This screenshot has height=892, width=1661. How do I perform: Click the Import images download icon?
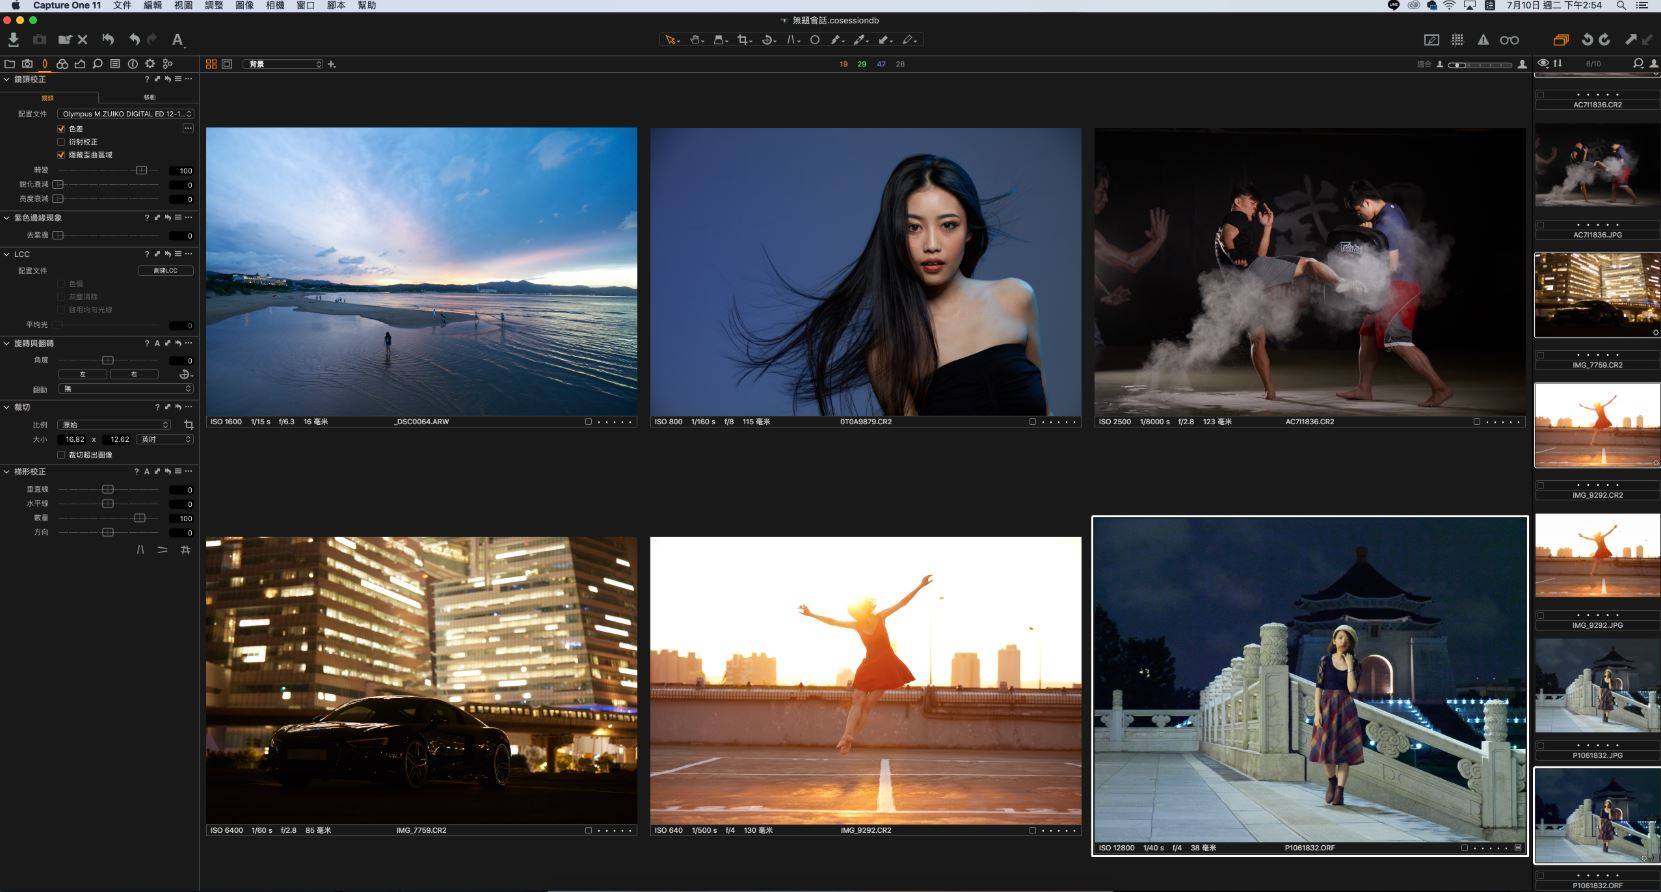pos(14,40)
